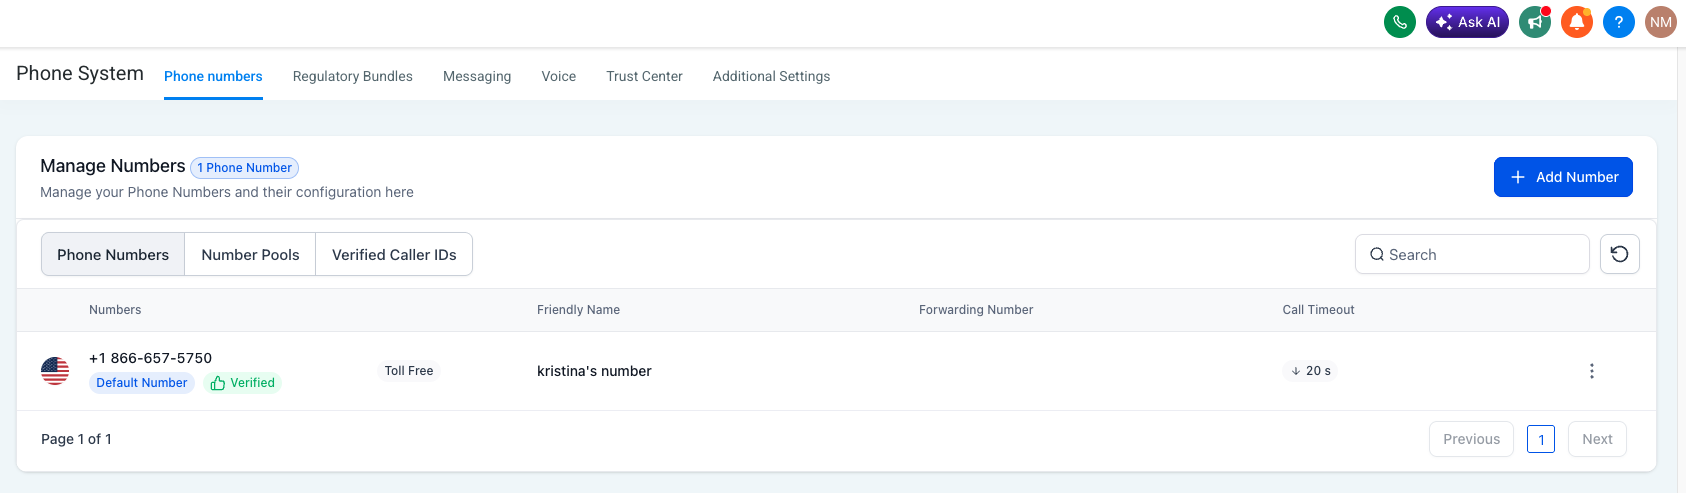Switch to Number Pools segment
1686x493 pixels.
(x=250, y=255)
